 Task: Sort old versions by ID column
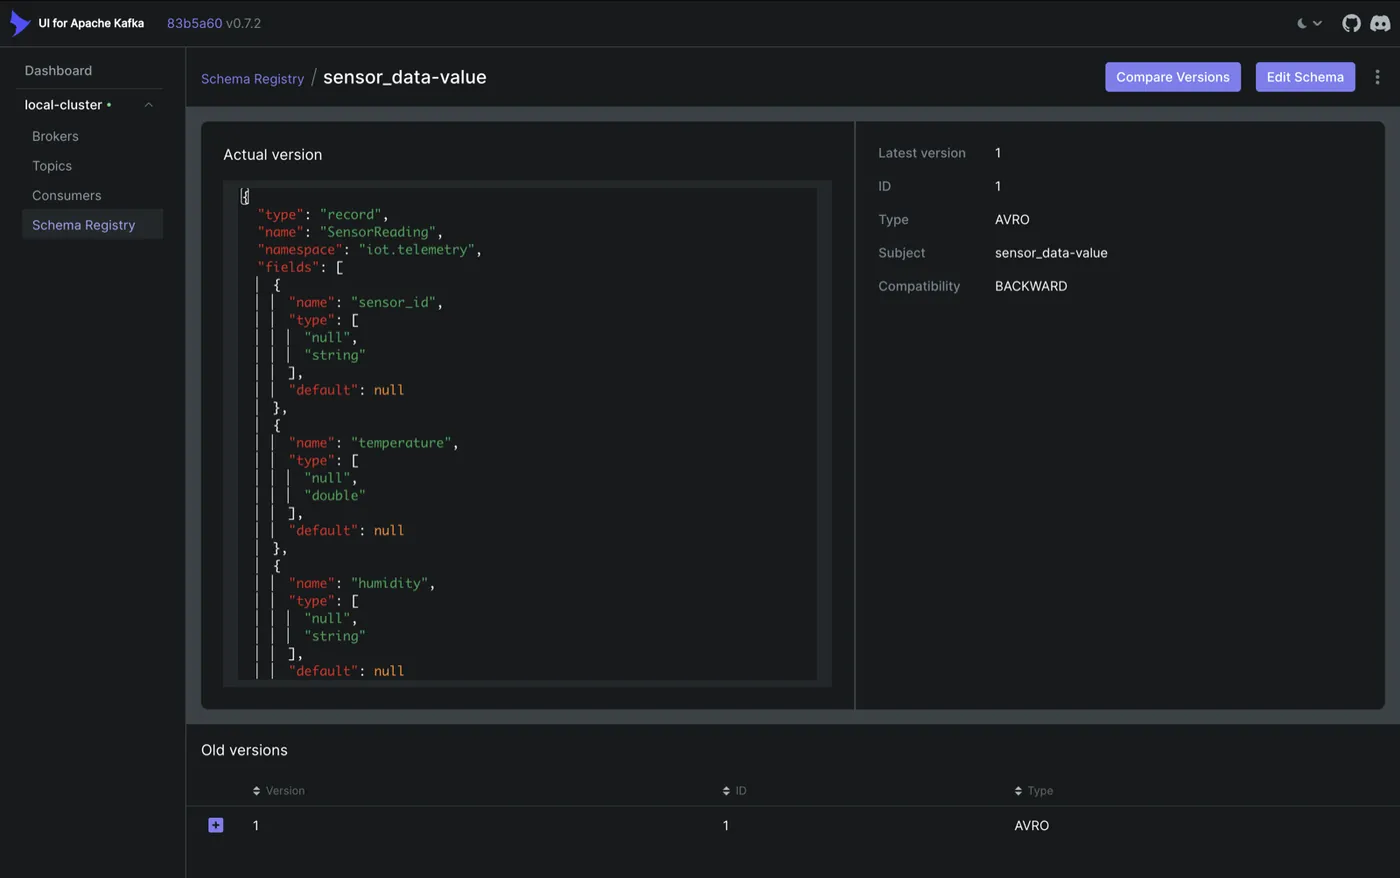click(x=734, y=791)
